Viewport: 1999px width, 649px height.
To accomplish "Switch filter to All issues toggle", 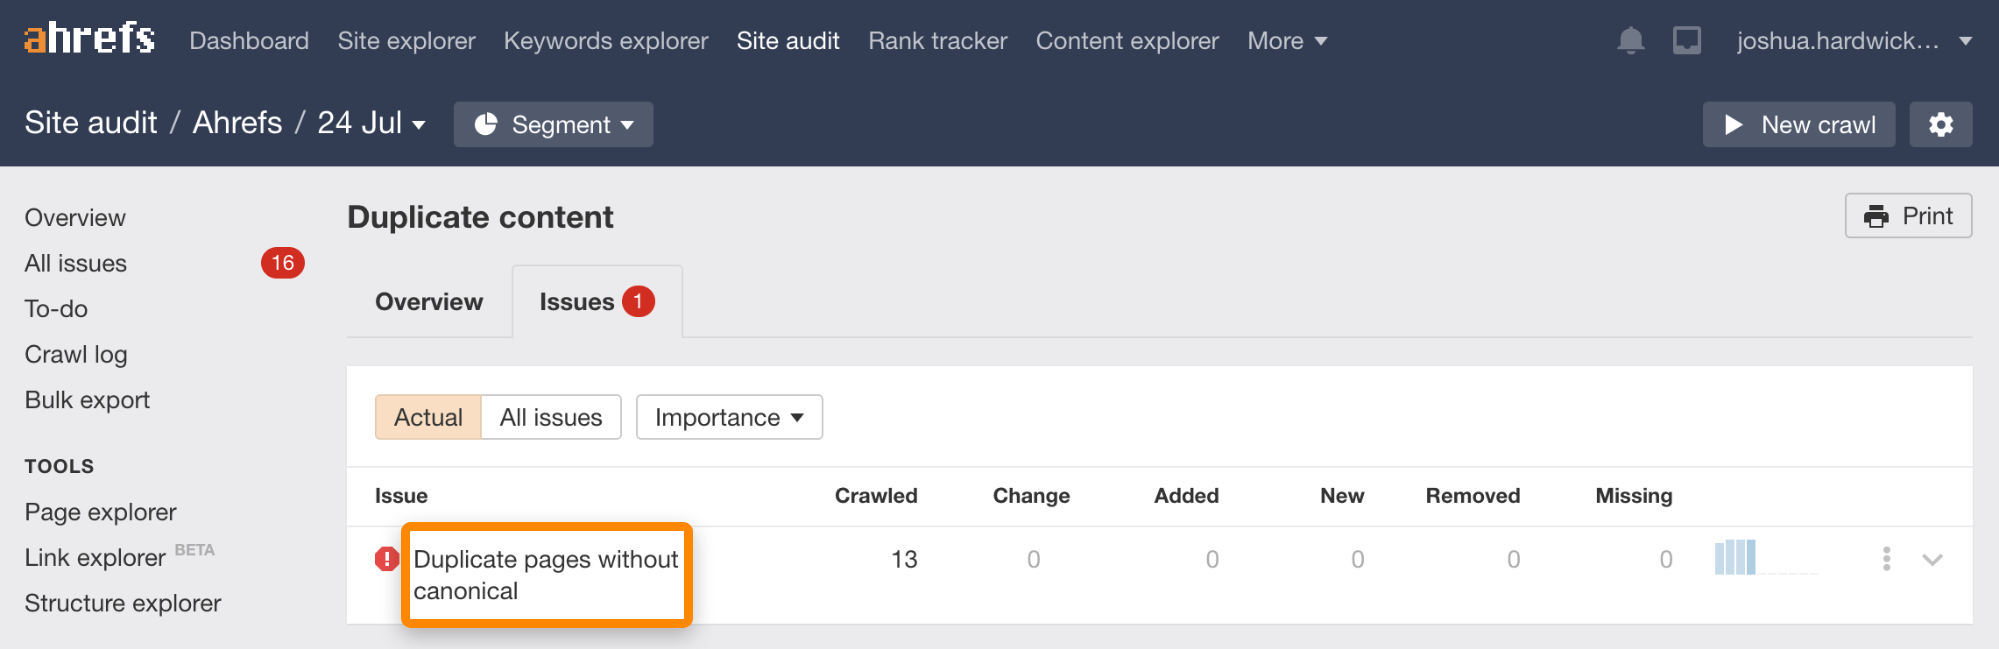I will pyautogui.click(x=551, y=417).
